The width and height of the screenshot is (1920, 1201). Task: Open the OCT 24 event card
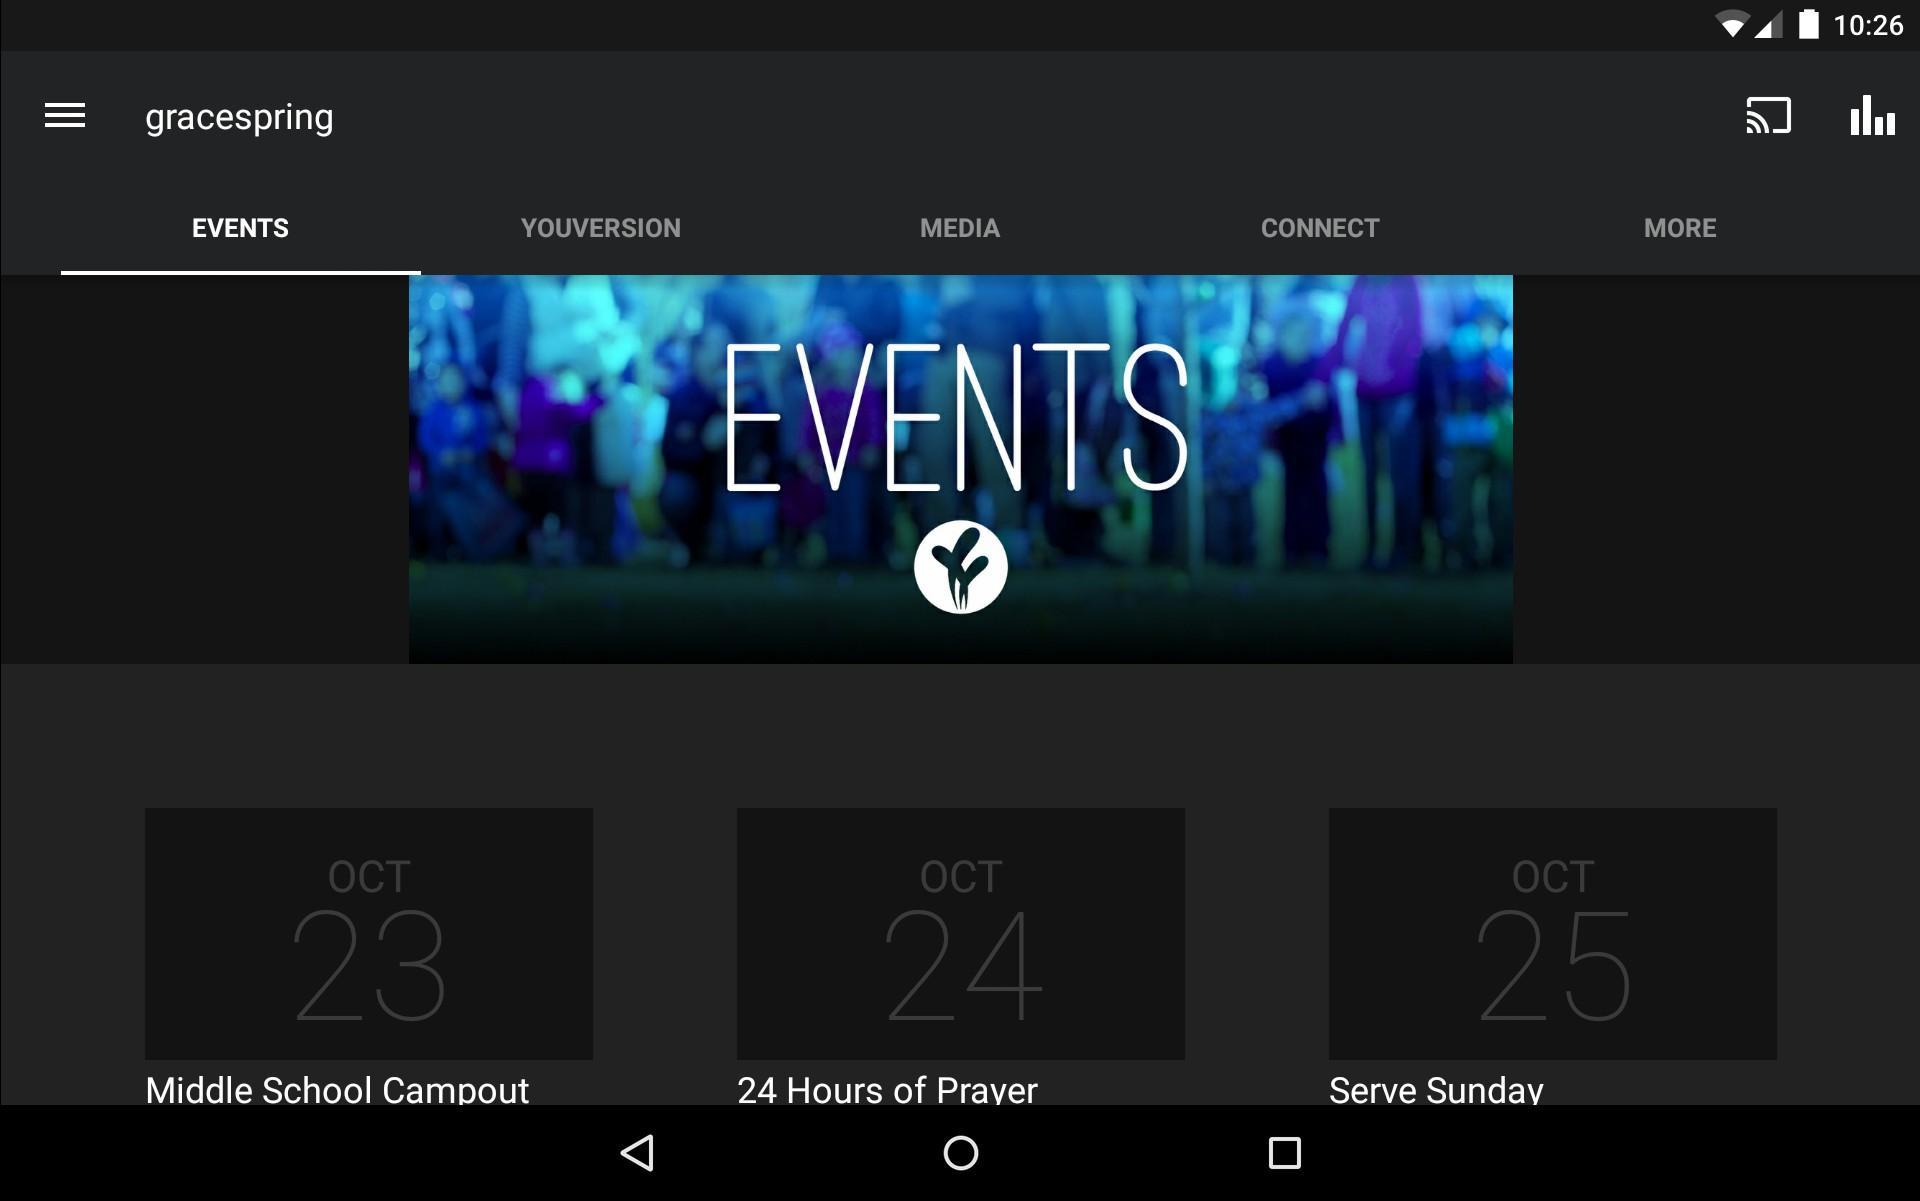[x=961, y=934]
